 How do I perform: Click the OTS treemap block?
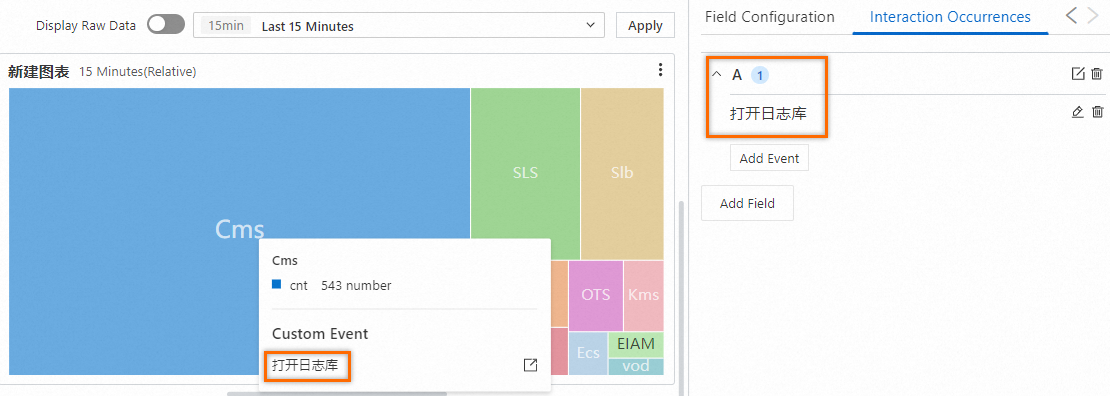point(595,295)
